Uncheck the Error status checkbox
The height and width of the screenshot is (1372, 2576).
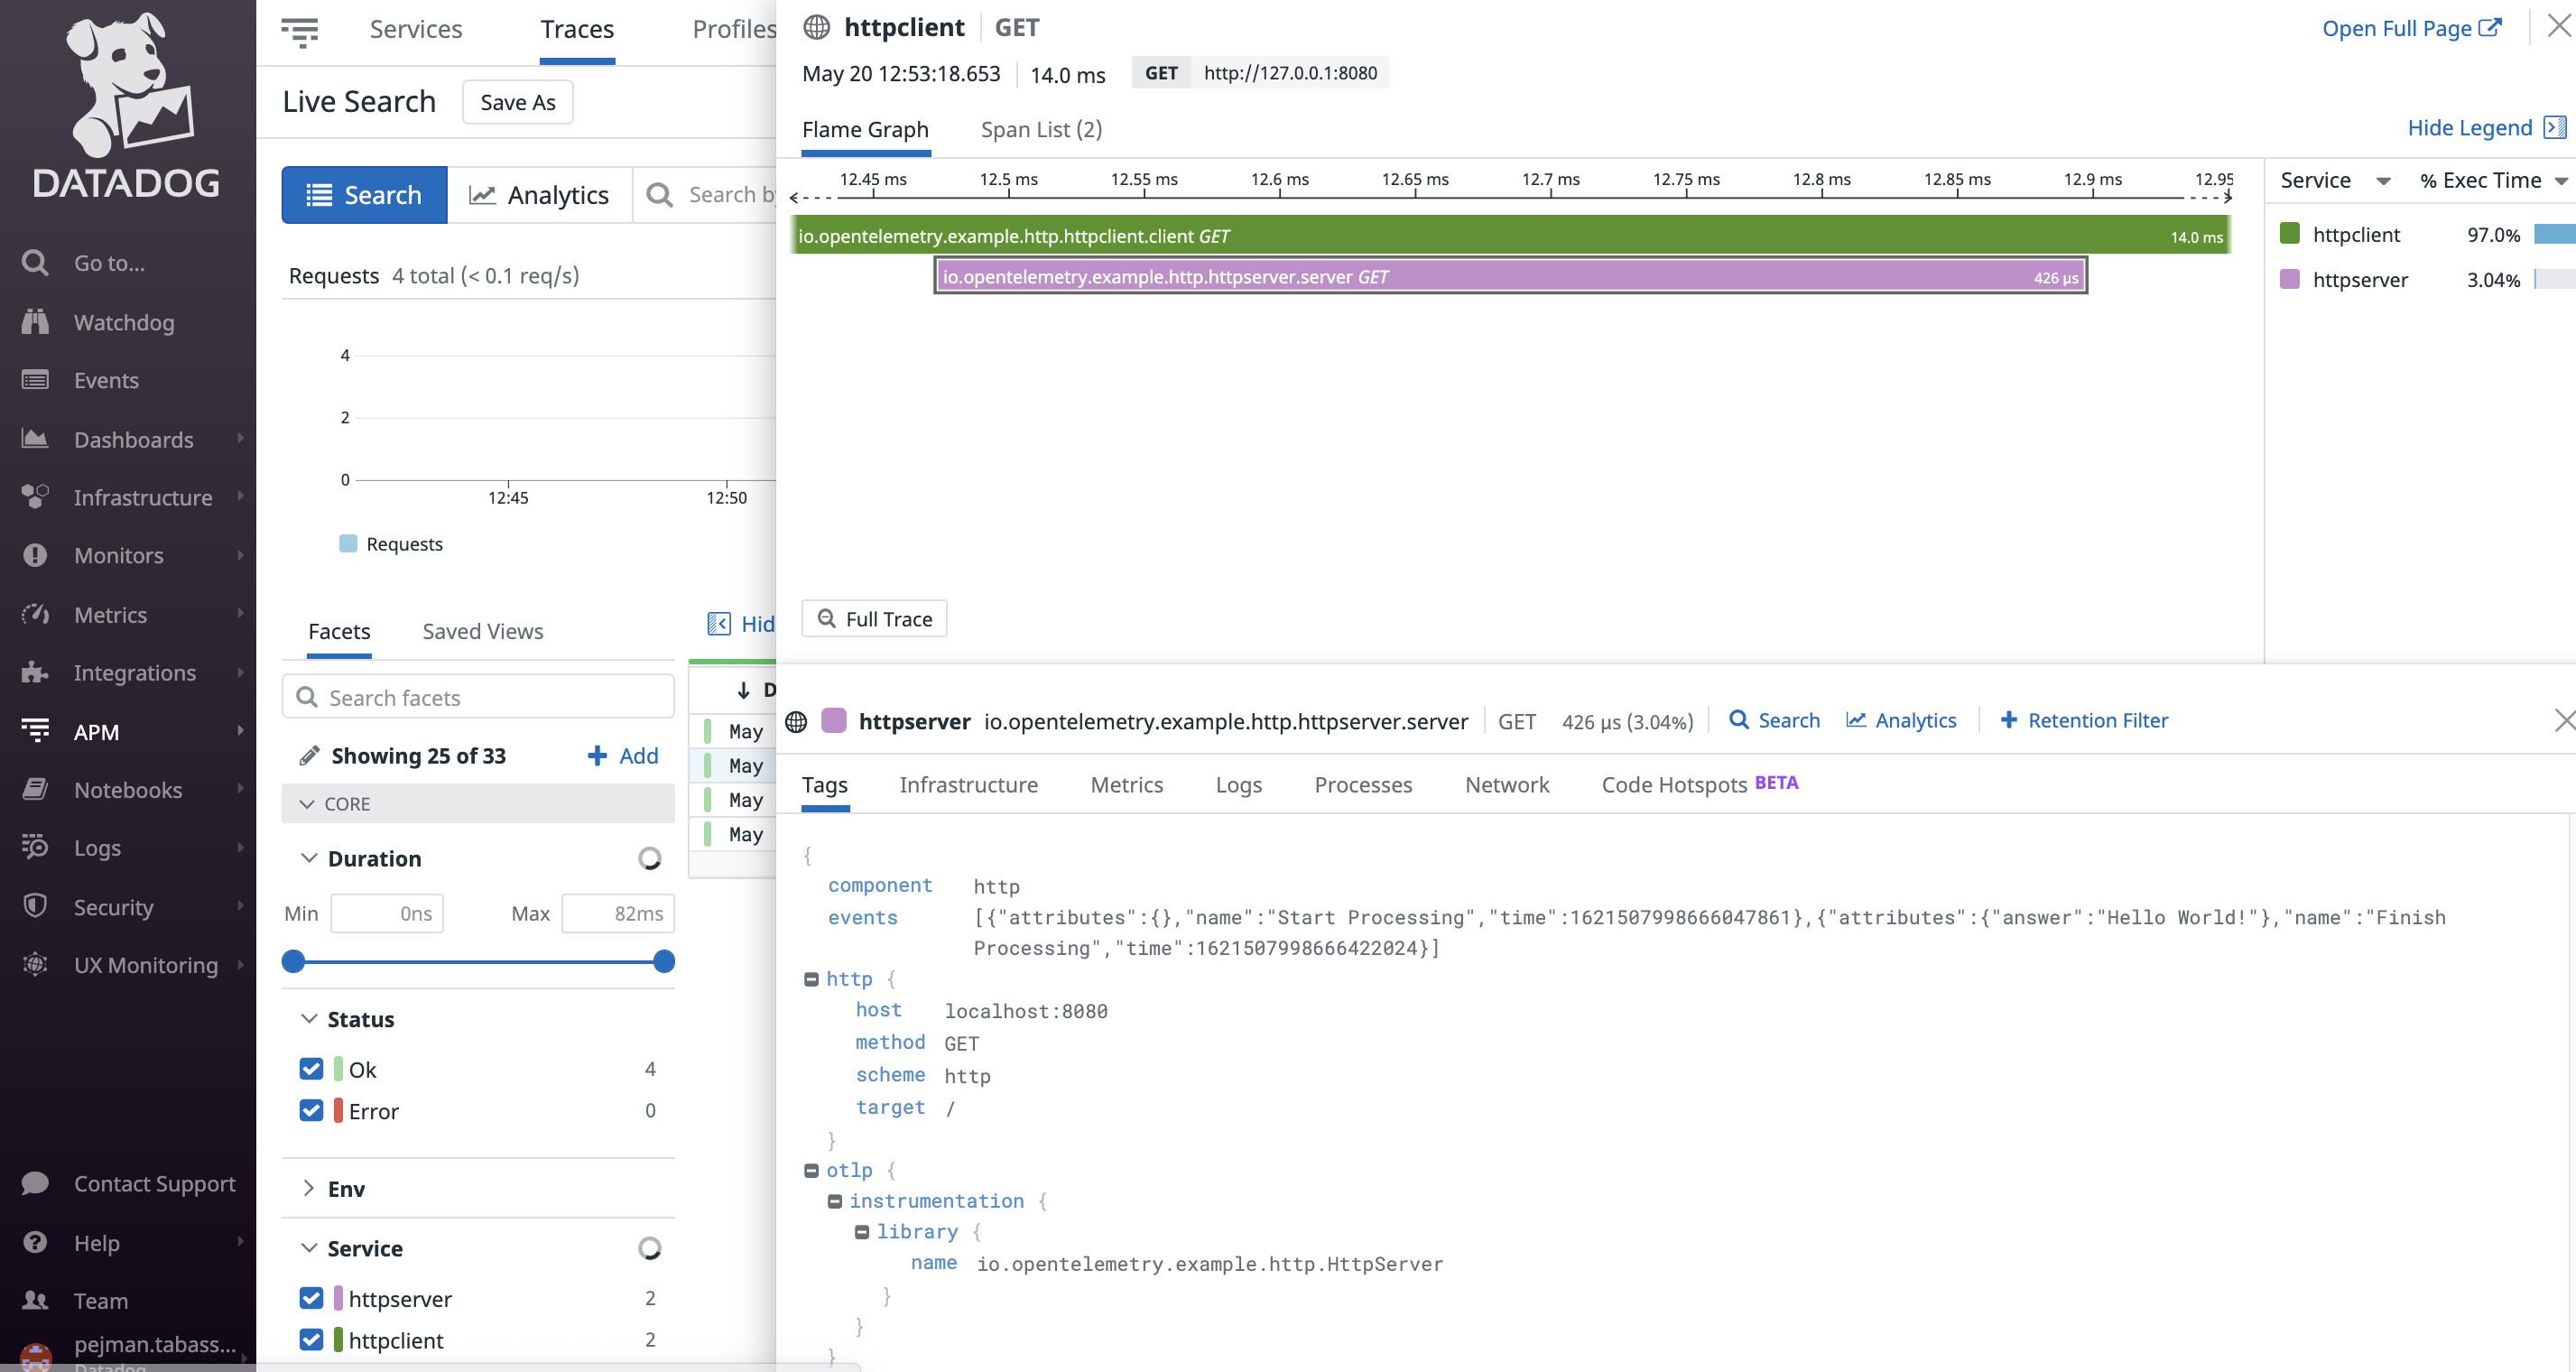[311, 1110]
